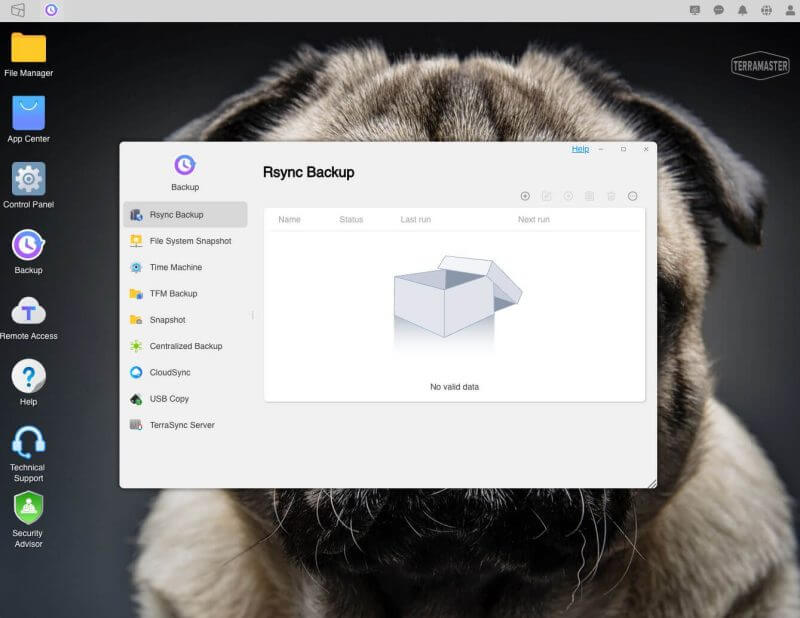800x618 pixels.
Task: Click the circular icon between edit and grid icons
Action: [568, 196]
